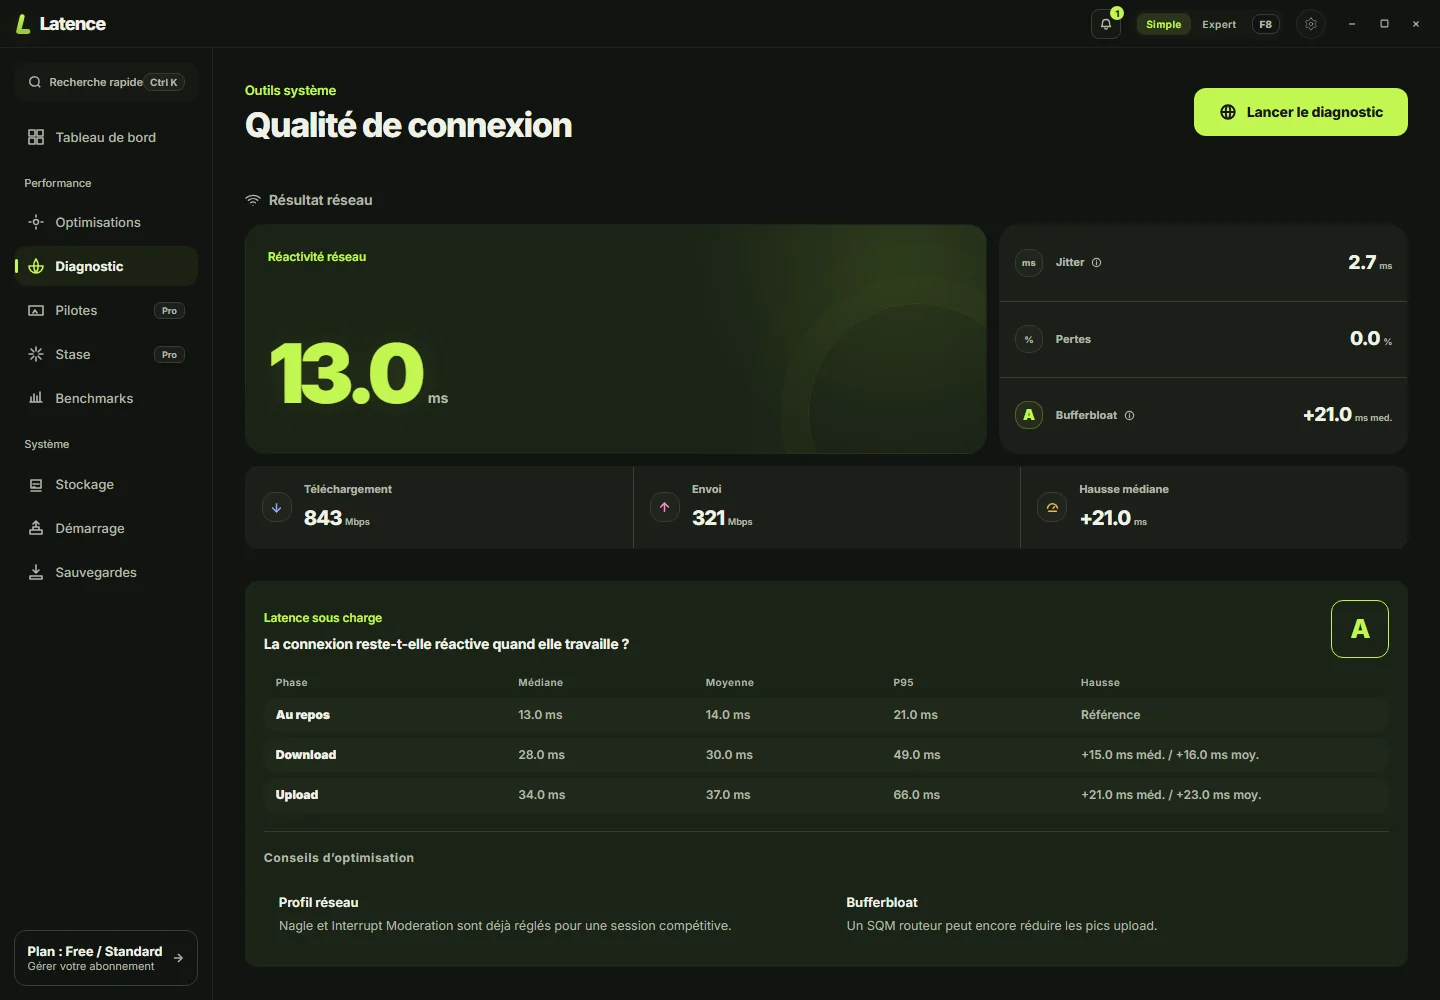The height and width of the screenshot is (1000, 1440).
Task: Click the Profil réseau tip heading
Action: coord(318,902)
